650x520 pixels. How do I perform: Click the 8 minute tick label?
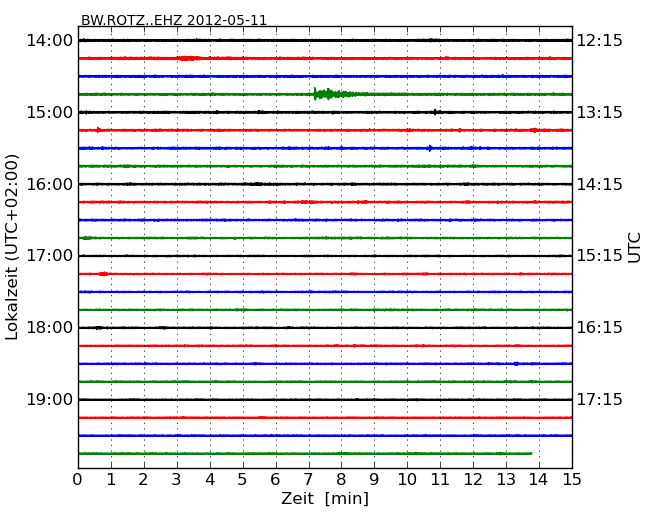341,480
